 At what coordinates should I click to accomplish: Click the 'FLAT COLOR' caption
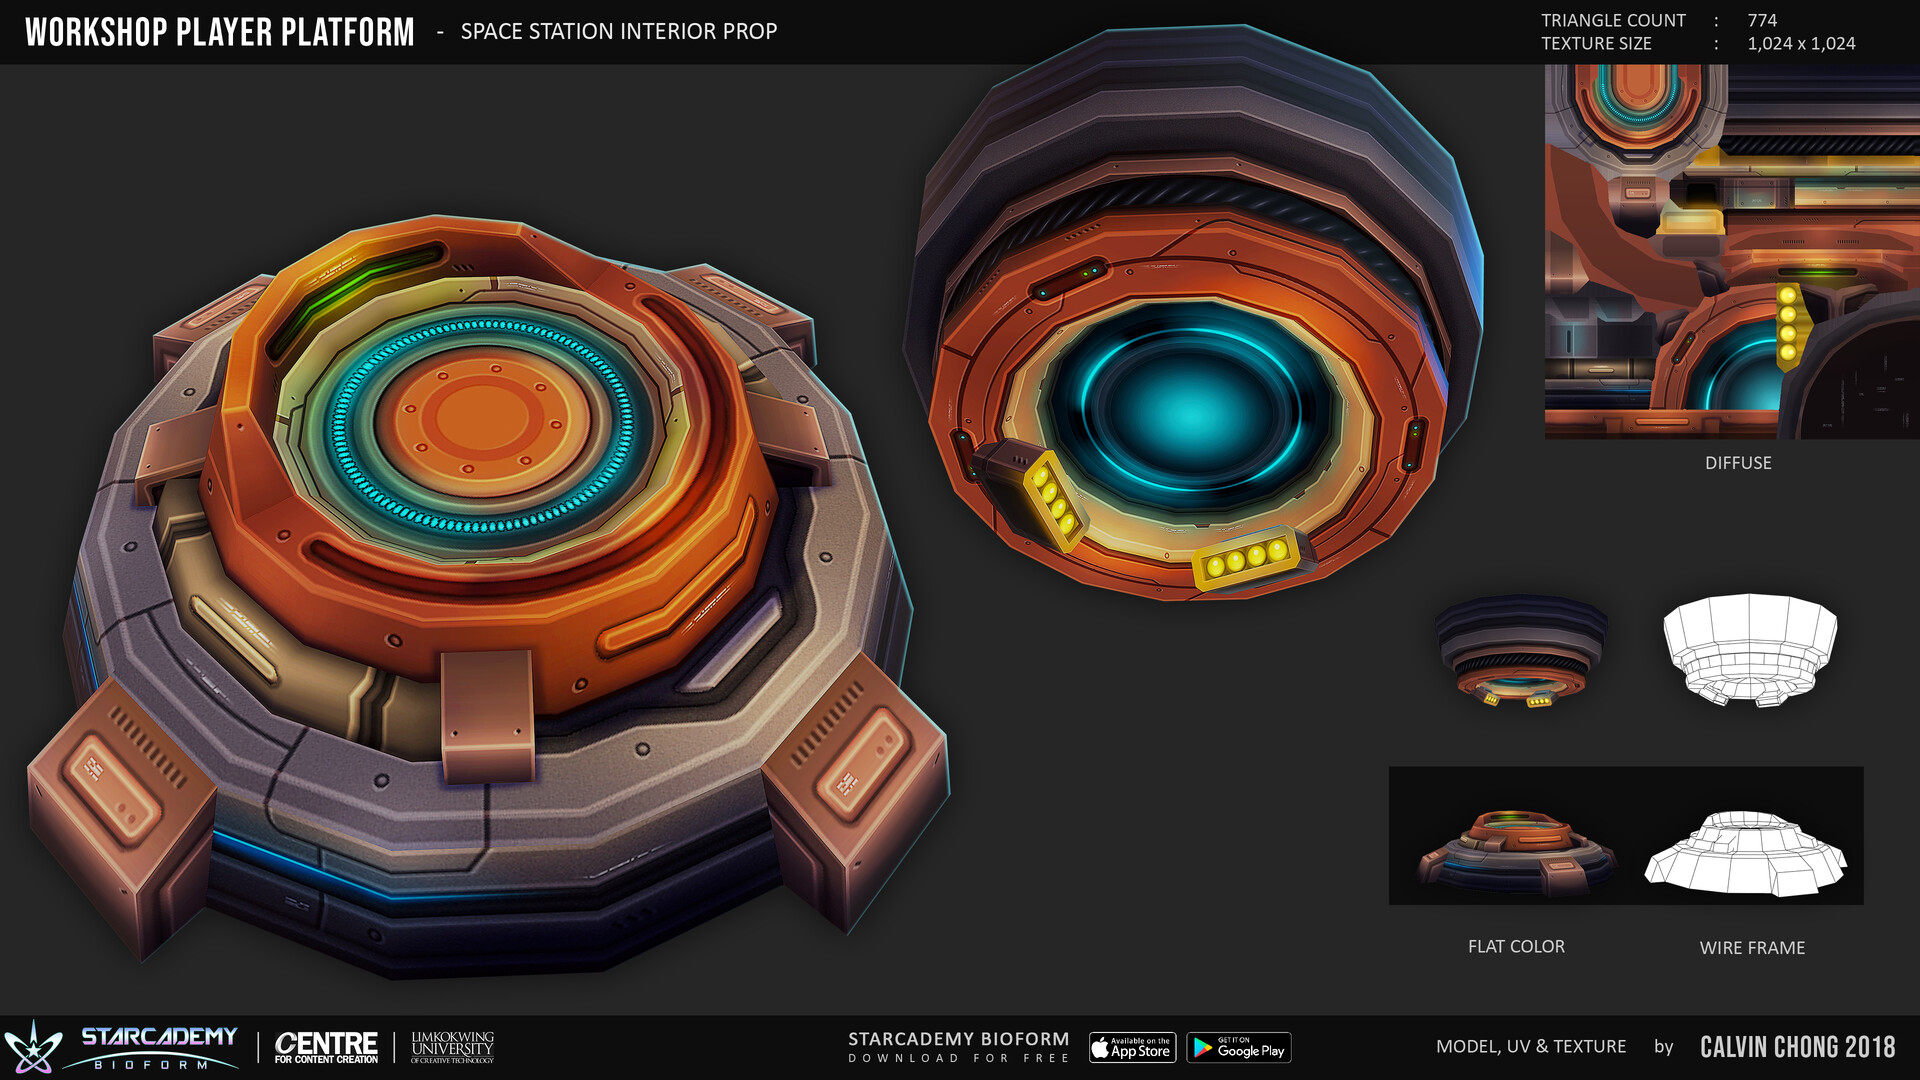point(1516,946)
